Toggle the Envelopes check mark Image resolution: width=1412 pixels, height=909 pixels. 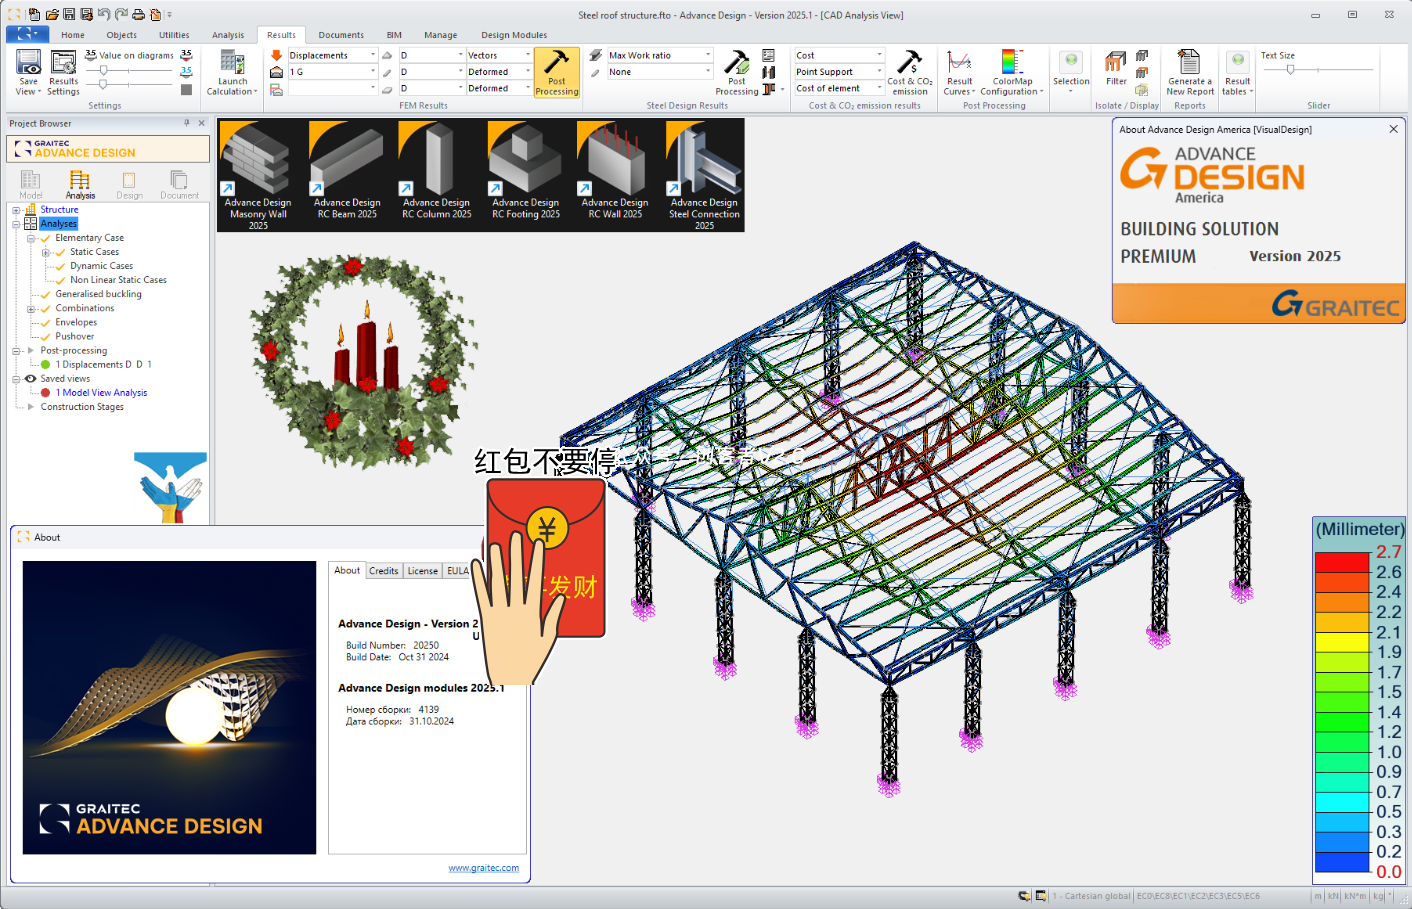(46, 322)
